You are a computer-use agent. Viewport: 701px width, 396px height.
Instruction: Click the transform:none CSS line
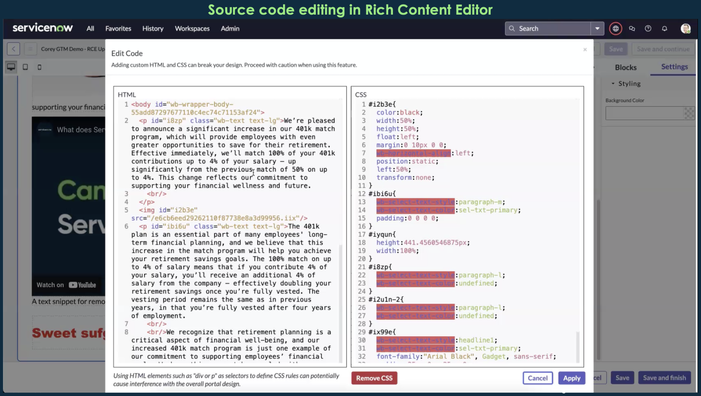[x=405, y=177]
